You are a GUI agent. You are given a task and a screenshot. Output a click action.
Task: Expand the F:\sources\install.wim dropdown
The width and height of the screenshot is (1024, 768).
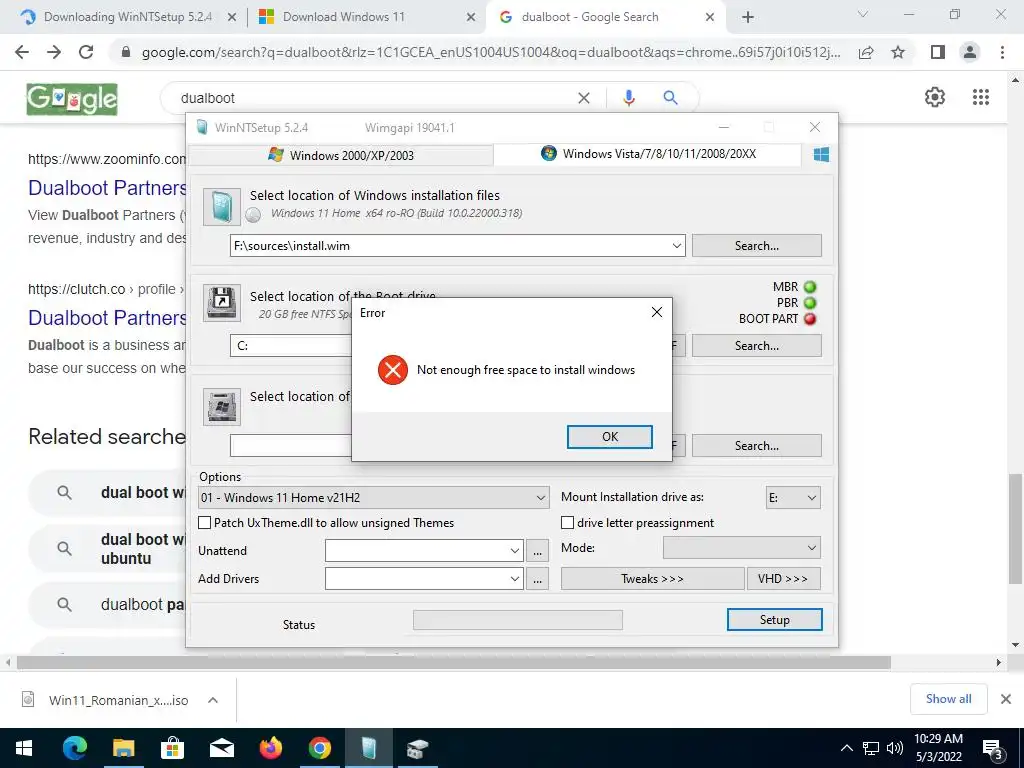click(x=677, y=246)
